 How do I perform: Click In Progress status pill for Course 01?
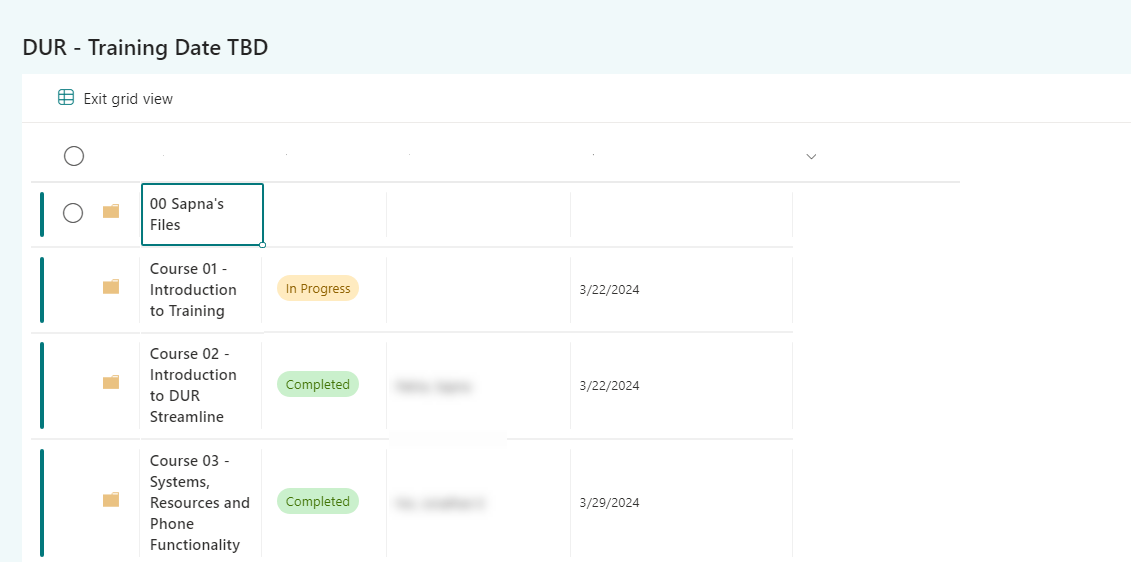tap(318, 289)
